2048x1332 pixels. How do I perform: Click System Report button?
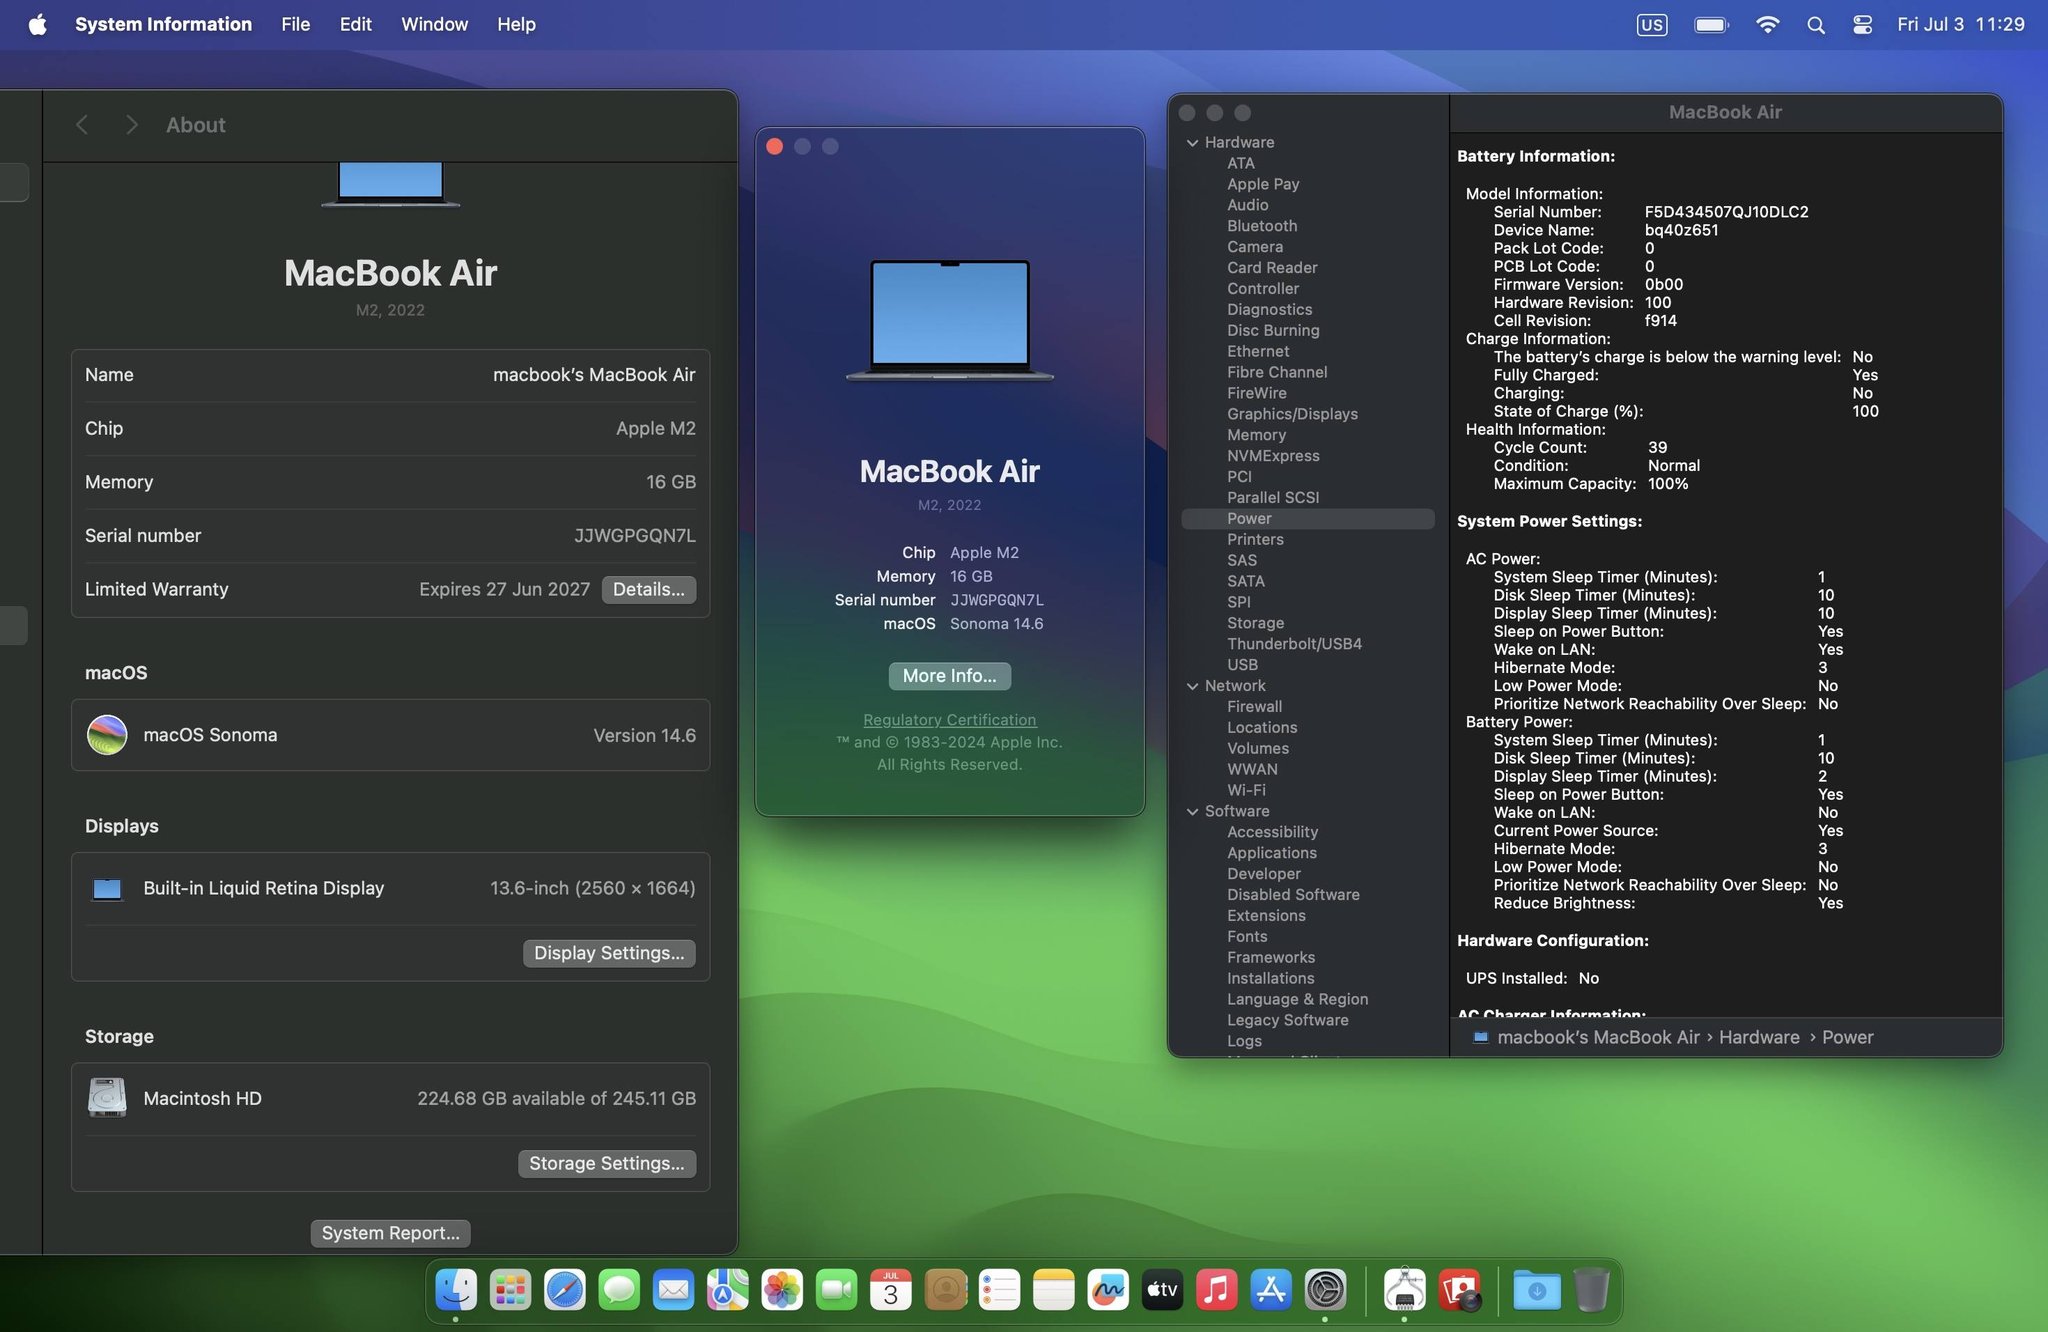click(390, 1233)
